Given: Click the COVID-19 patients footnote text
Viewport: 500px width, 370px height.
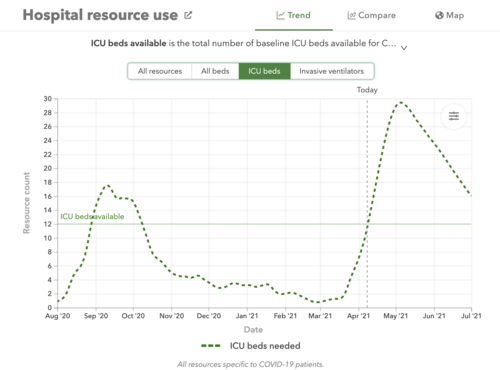Looking at the screenshot, I should coord(250,364).
